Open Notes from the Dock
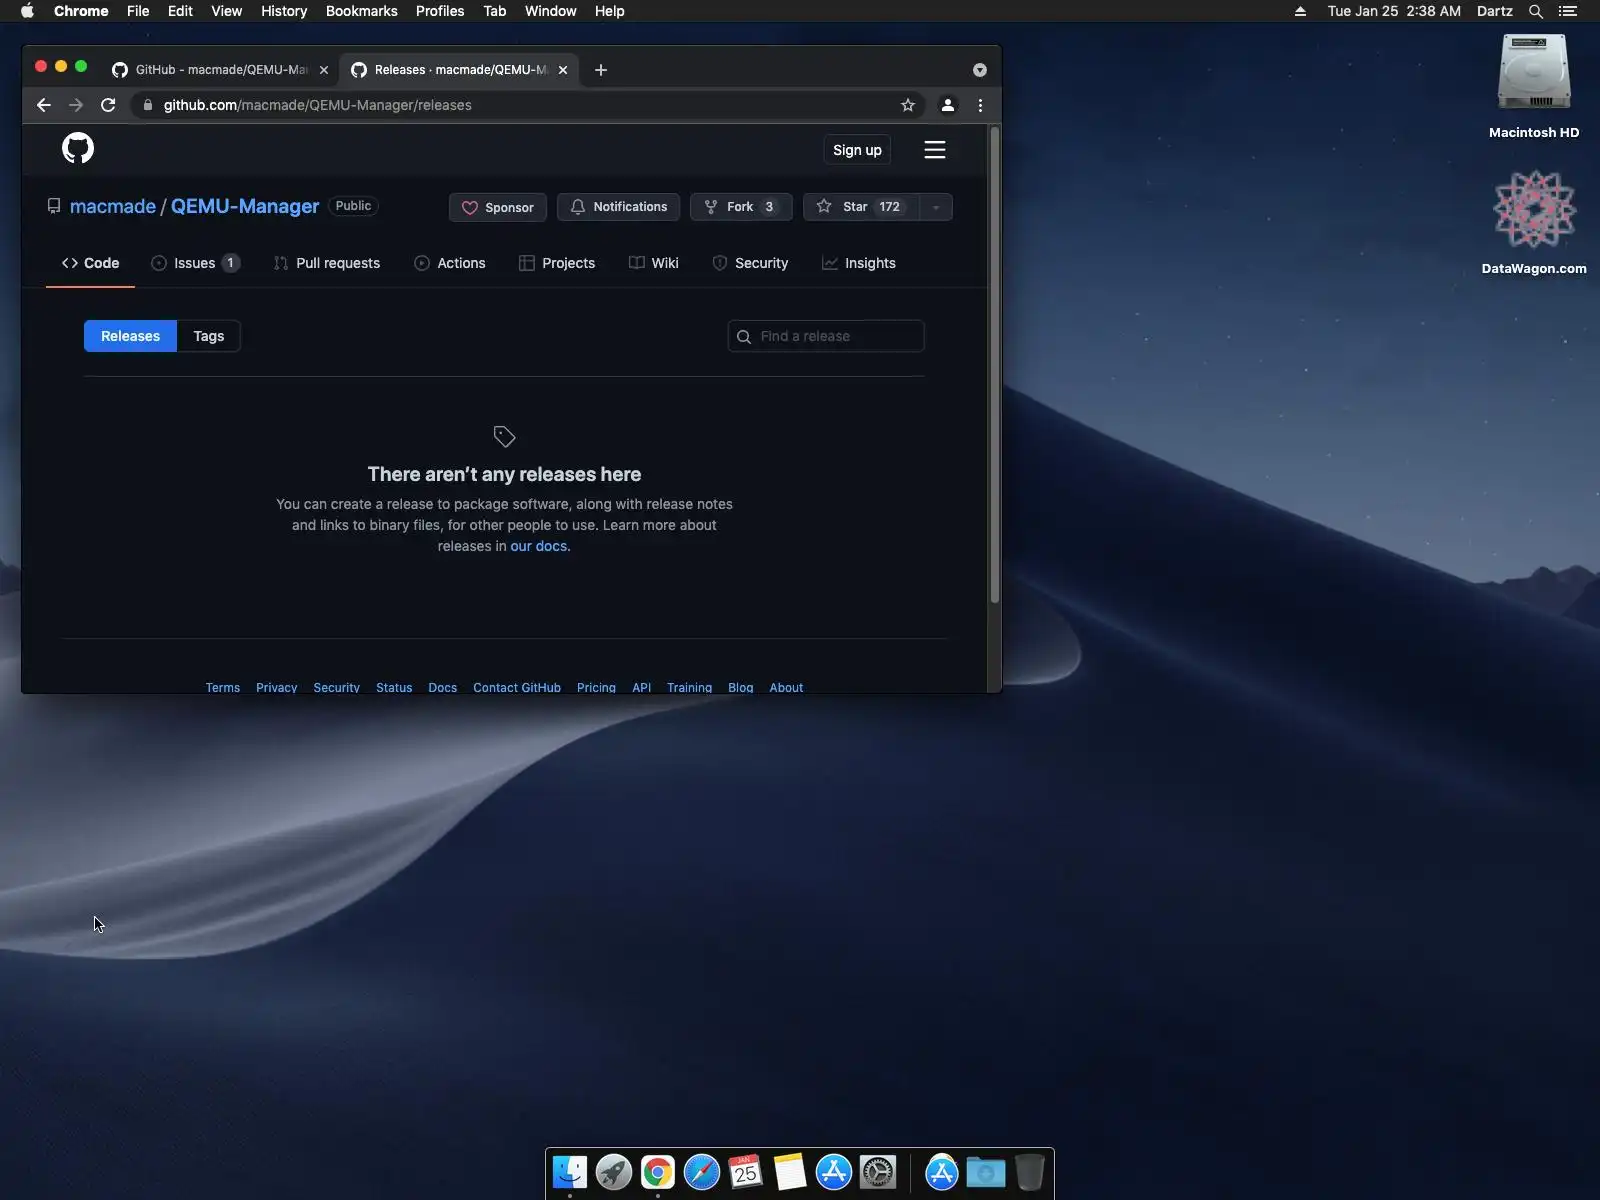Screen dimensions: 1600x1200 click(x=790, y=1172)
